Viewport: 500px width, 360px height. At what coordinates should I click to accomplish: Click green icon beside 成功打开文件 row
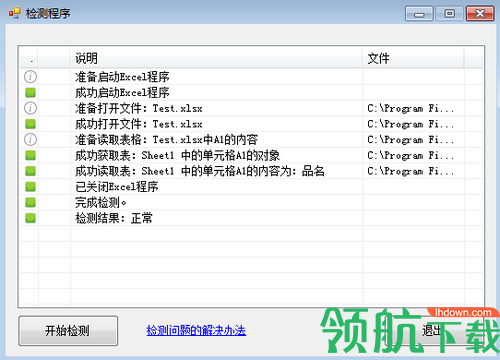pos(30,124)
